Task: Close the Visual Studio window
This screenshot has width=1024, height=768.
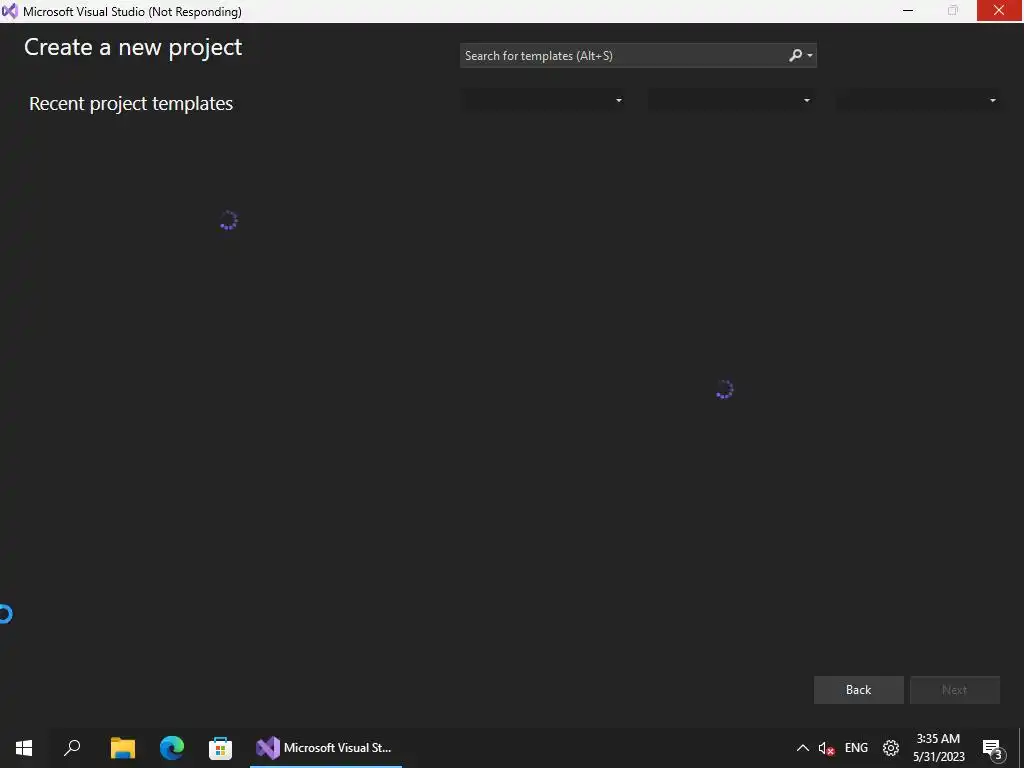Action: click(999, 10)
